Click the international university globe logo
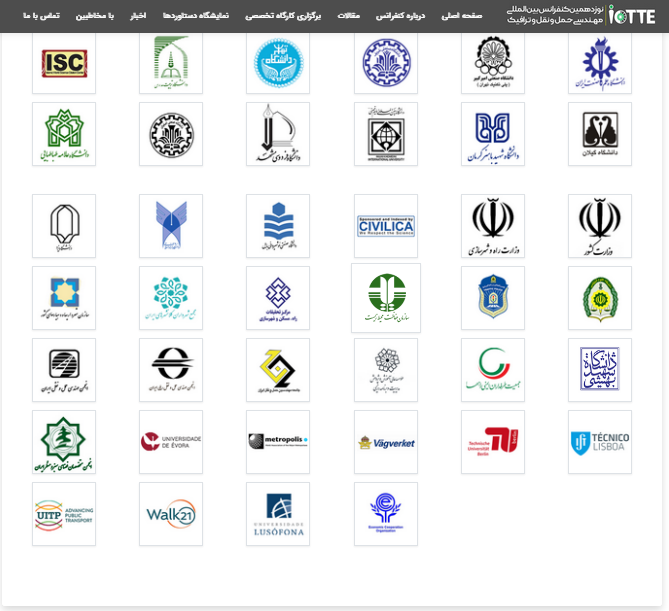Image resolution: width=669 pixels, height=611 pixels. 386,134
